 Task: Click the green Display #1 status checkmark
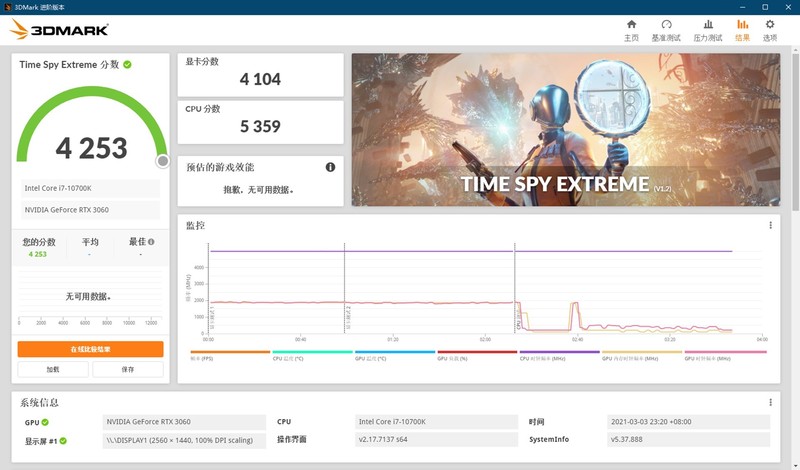click(x=63, y=440)
